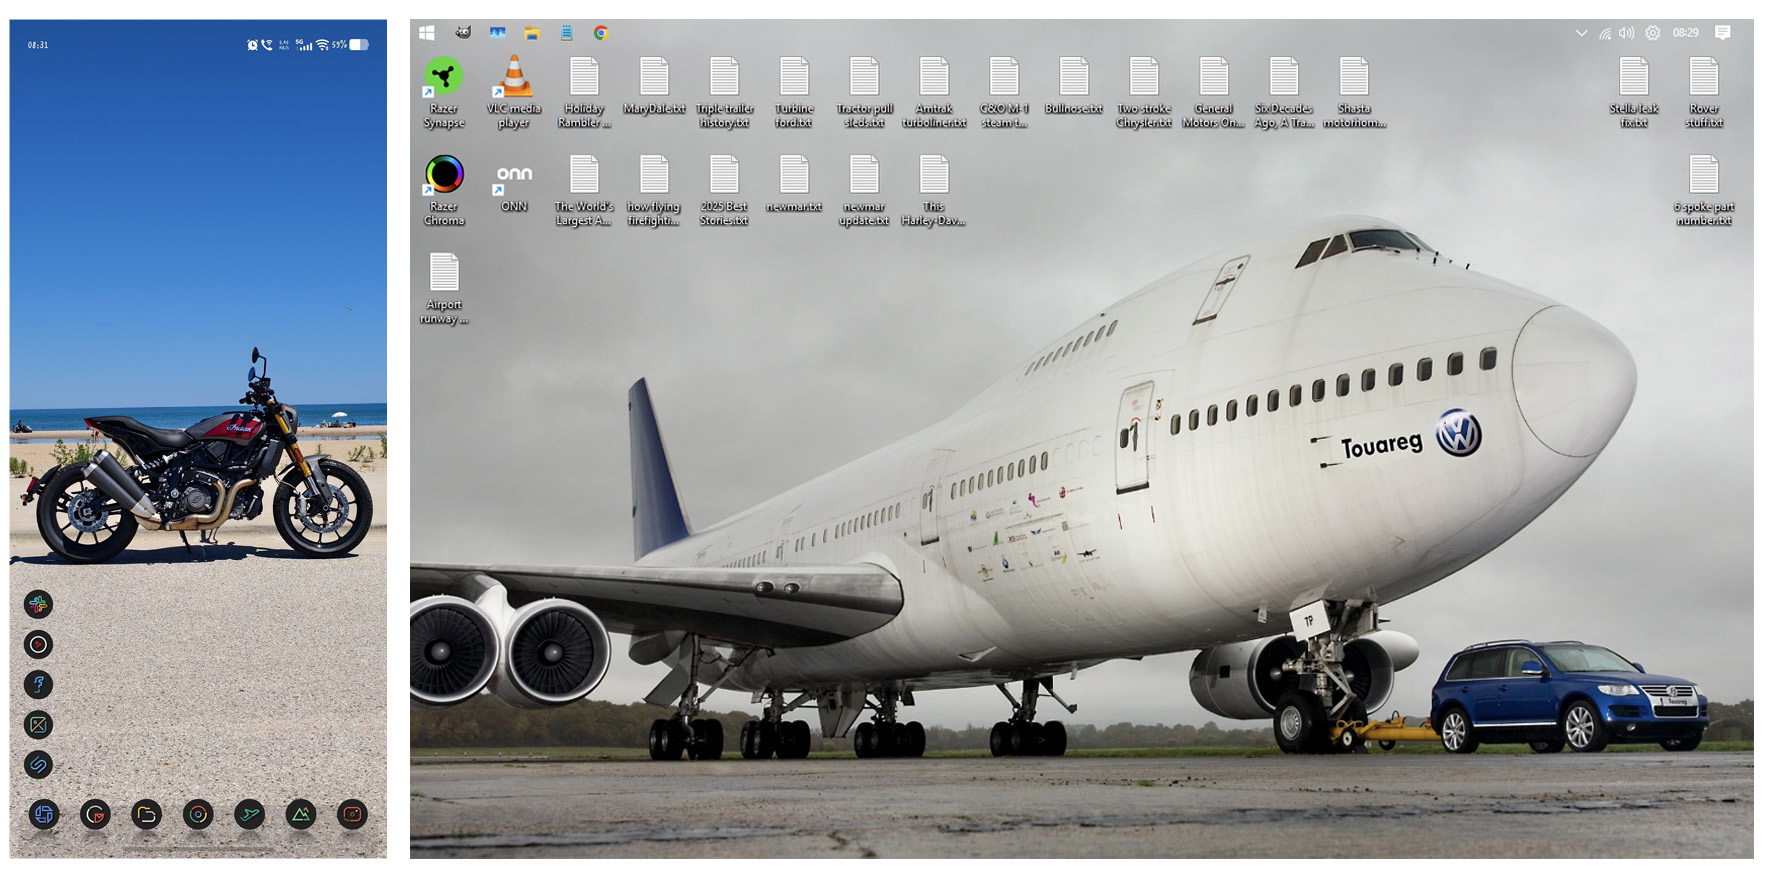Select the Shasta motorhome text file

coord(1354,93)
